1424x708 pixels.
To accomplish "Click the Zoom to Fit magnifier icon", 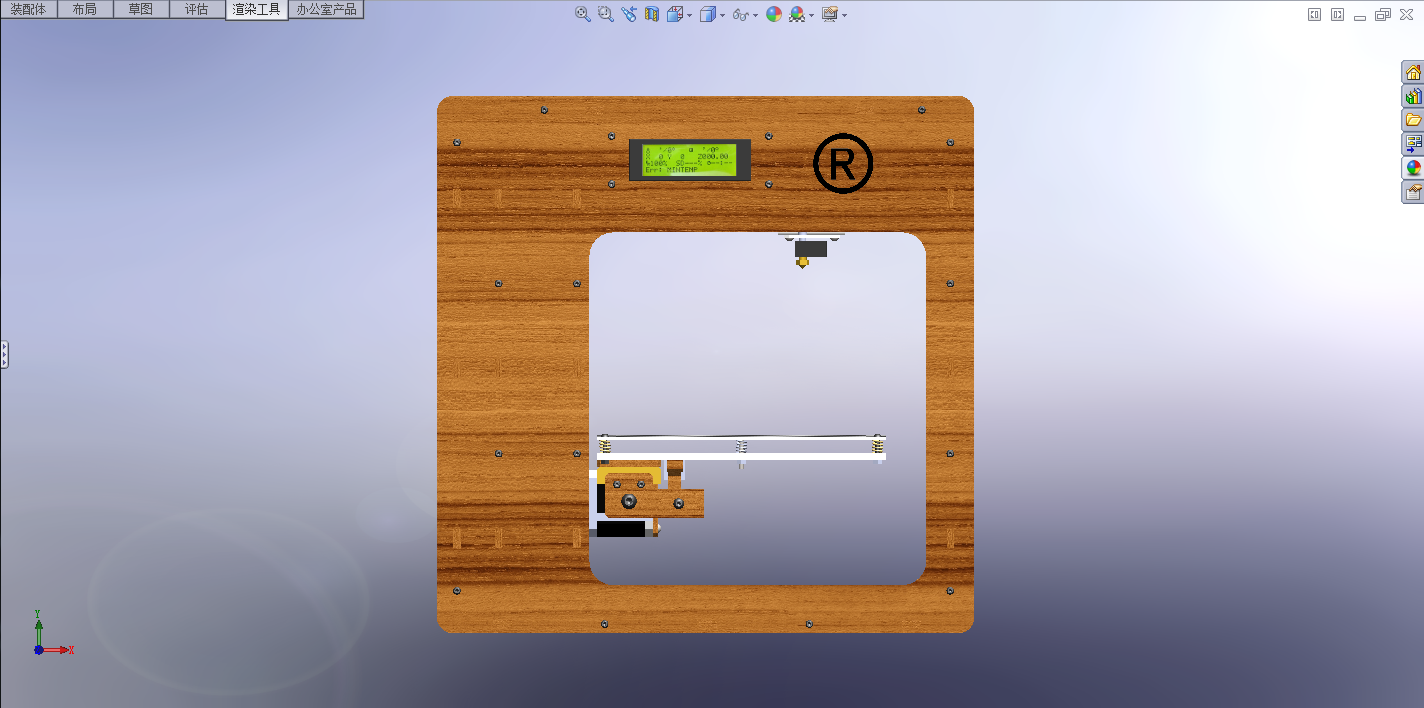I will (x=583, y=14).
